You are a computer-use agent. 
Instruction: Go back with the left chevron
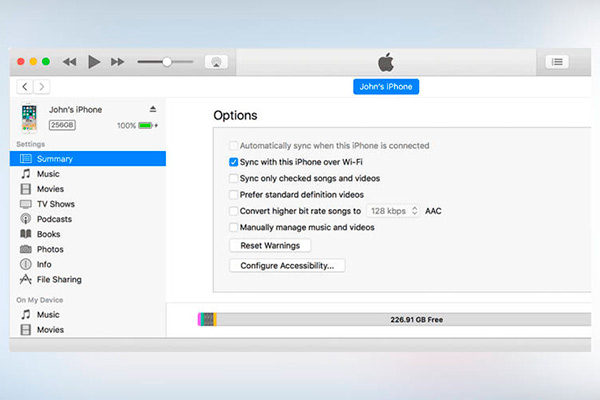tap(25, 87)
